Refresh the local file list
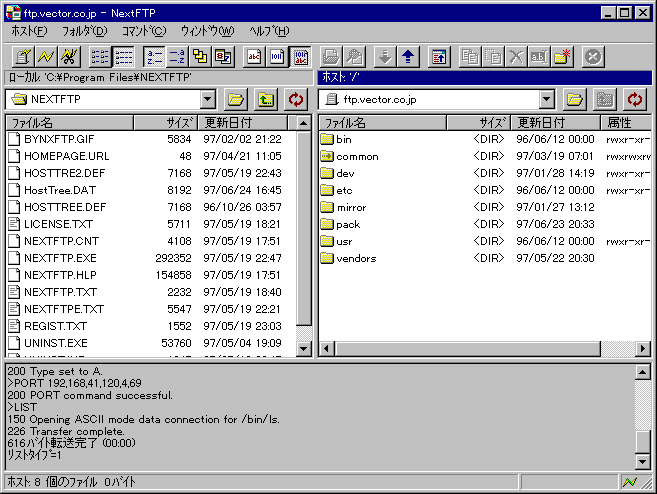Viewport: 657px width, 494px height. (296, 99)
